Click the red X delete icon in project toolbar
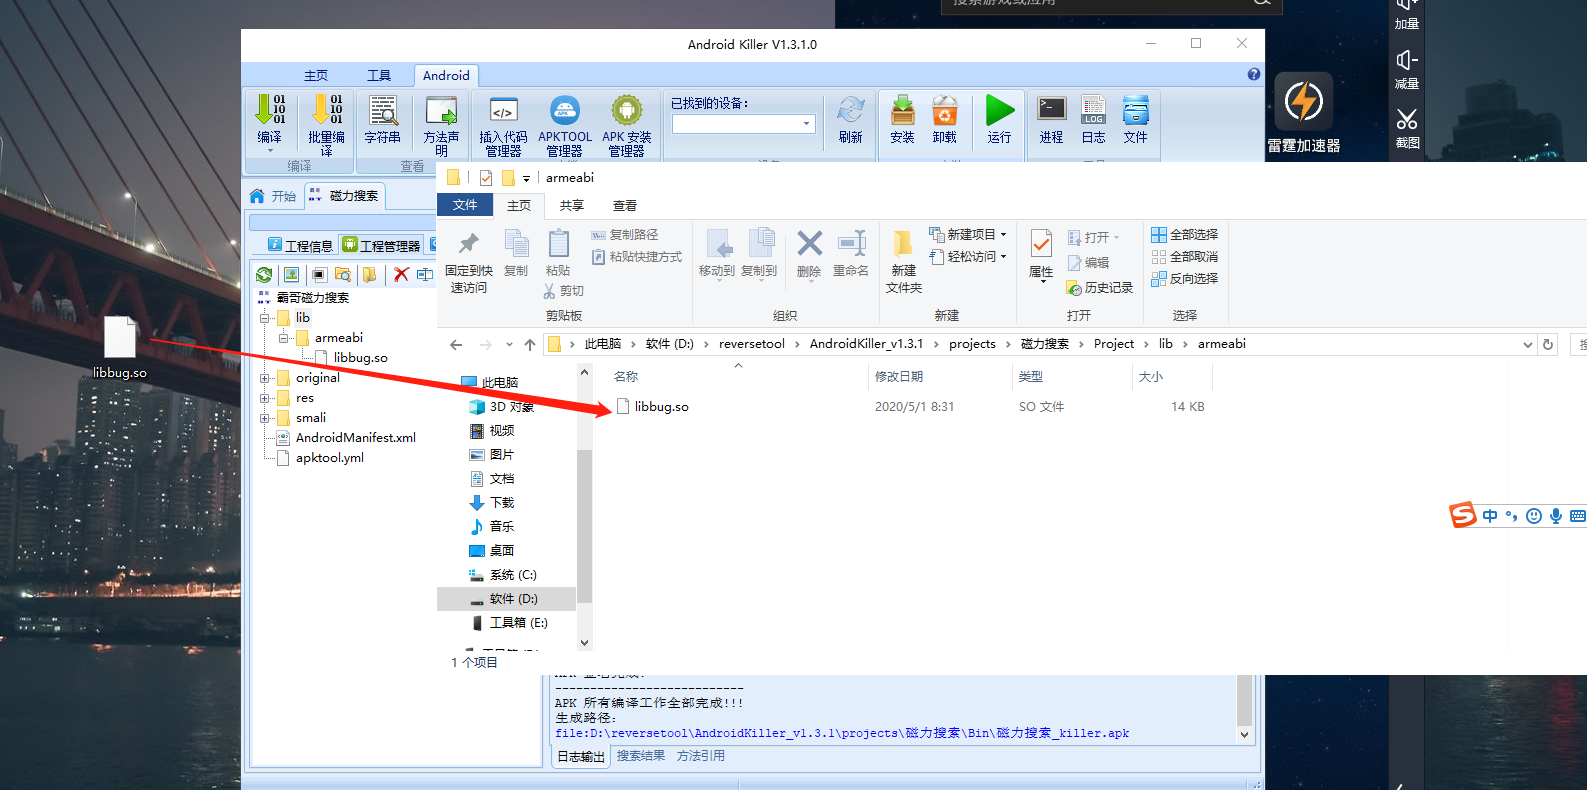This screenshot has height=790, width=1587. click(x=401, y=274)
